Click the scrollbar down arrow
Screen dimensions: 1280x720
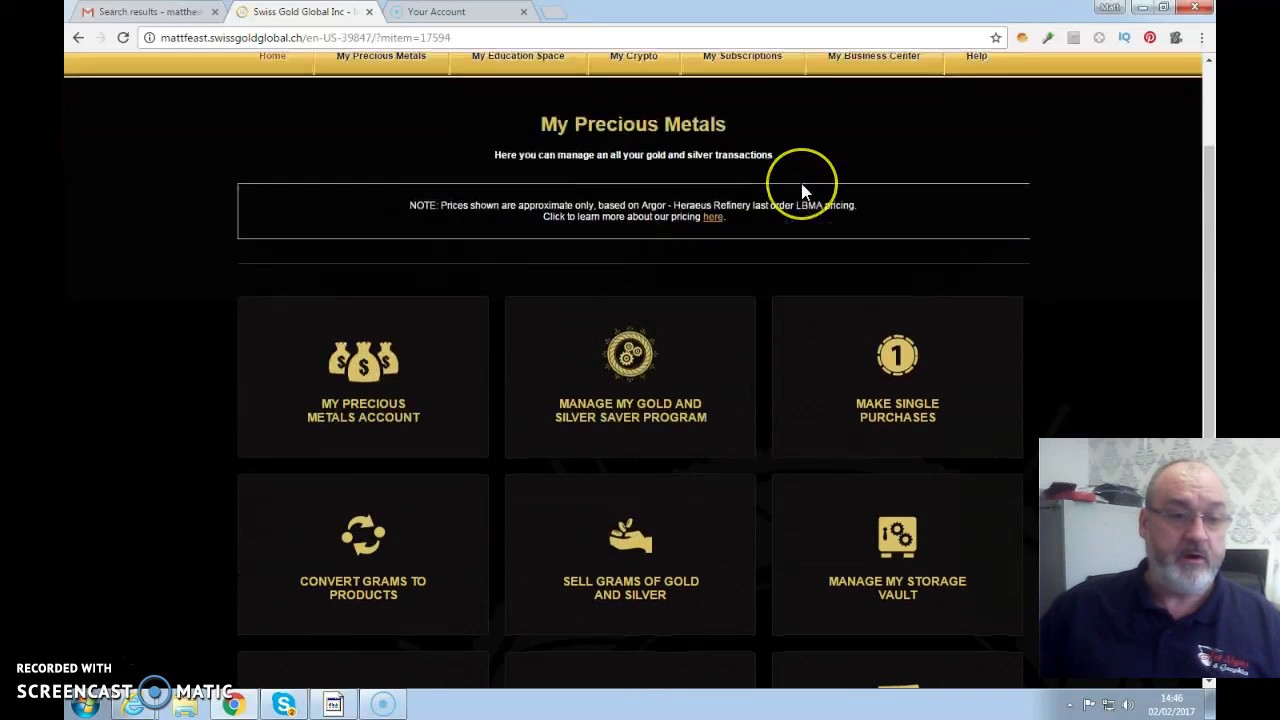(x=1208, y=682)
